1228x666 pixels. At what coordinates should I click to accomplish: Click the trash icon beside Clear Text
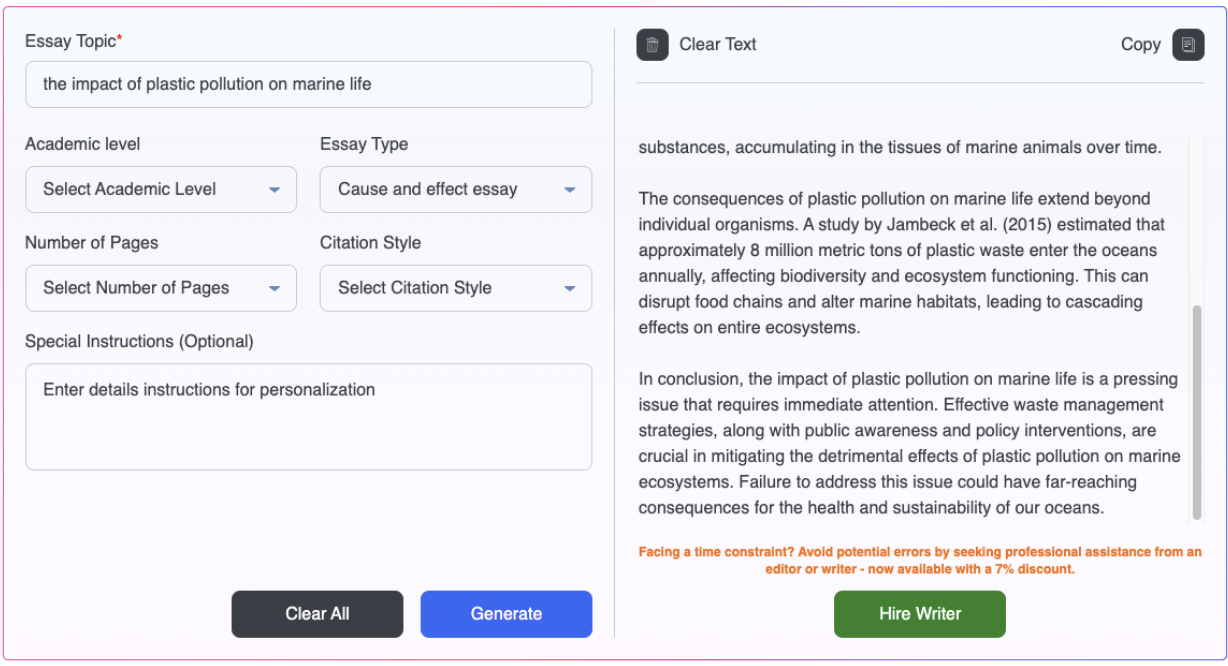[652, 44]
